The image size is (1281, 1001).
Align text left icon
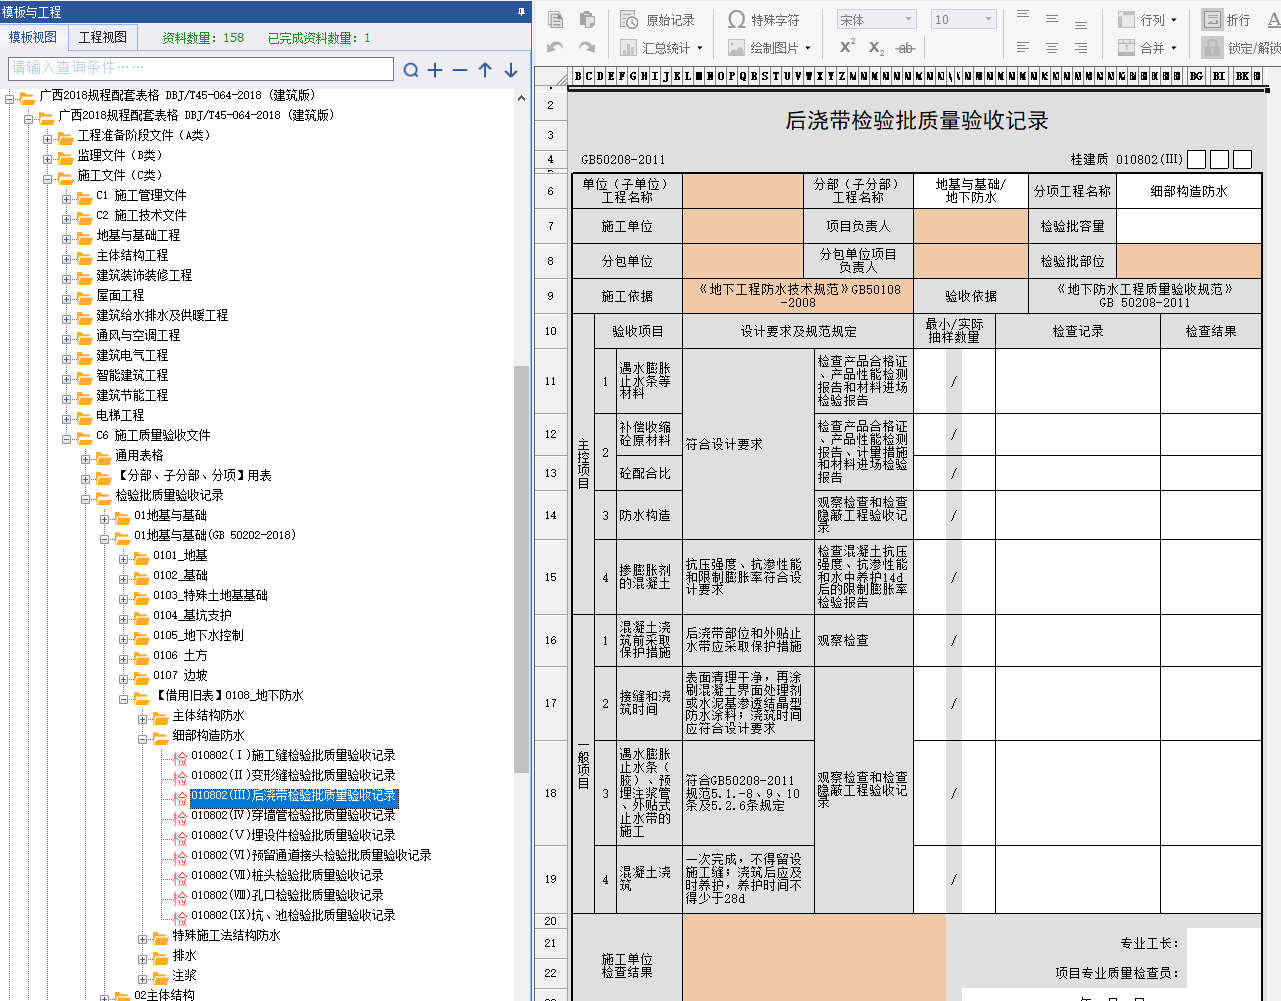(1023, 47)
